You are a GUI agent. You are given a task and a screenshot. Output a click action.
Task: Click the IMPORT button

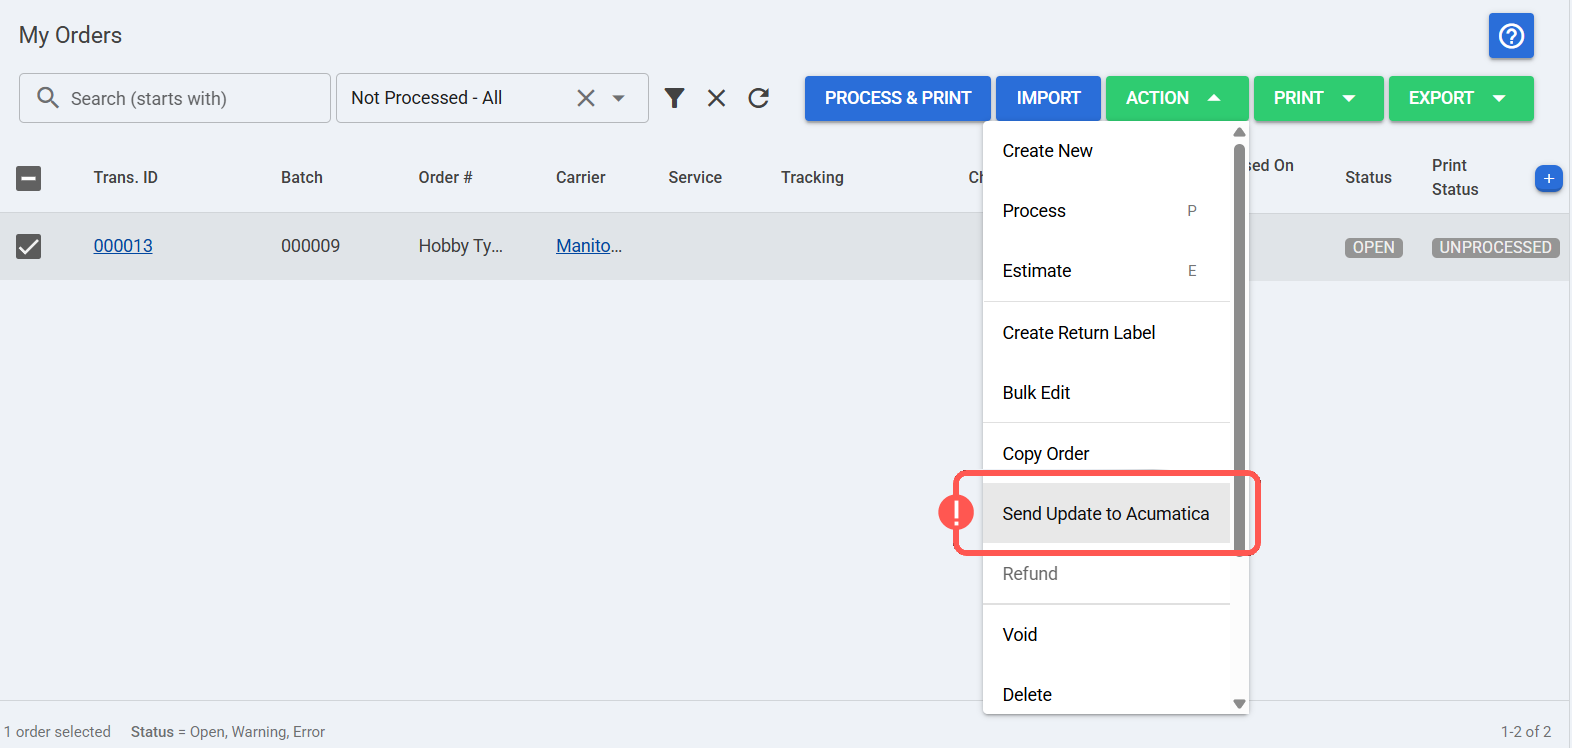[x=1048, y=98]
